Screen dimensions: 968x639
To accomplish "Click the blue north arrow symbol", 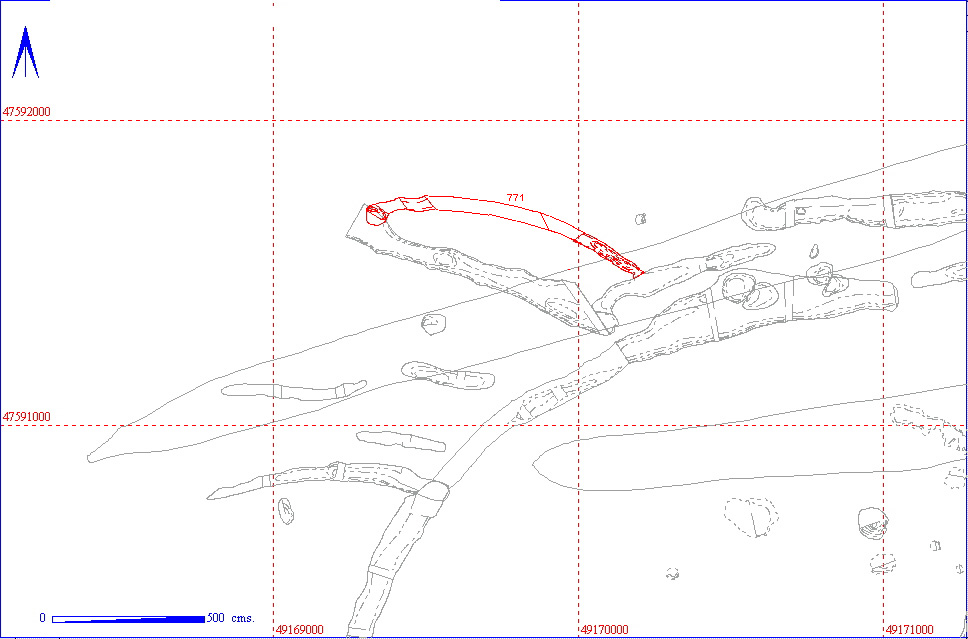I will [x=25, y=52].
